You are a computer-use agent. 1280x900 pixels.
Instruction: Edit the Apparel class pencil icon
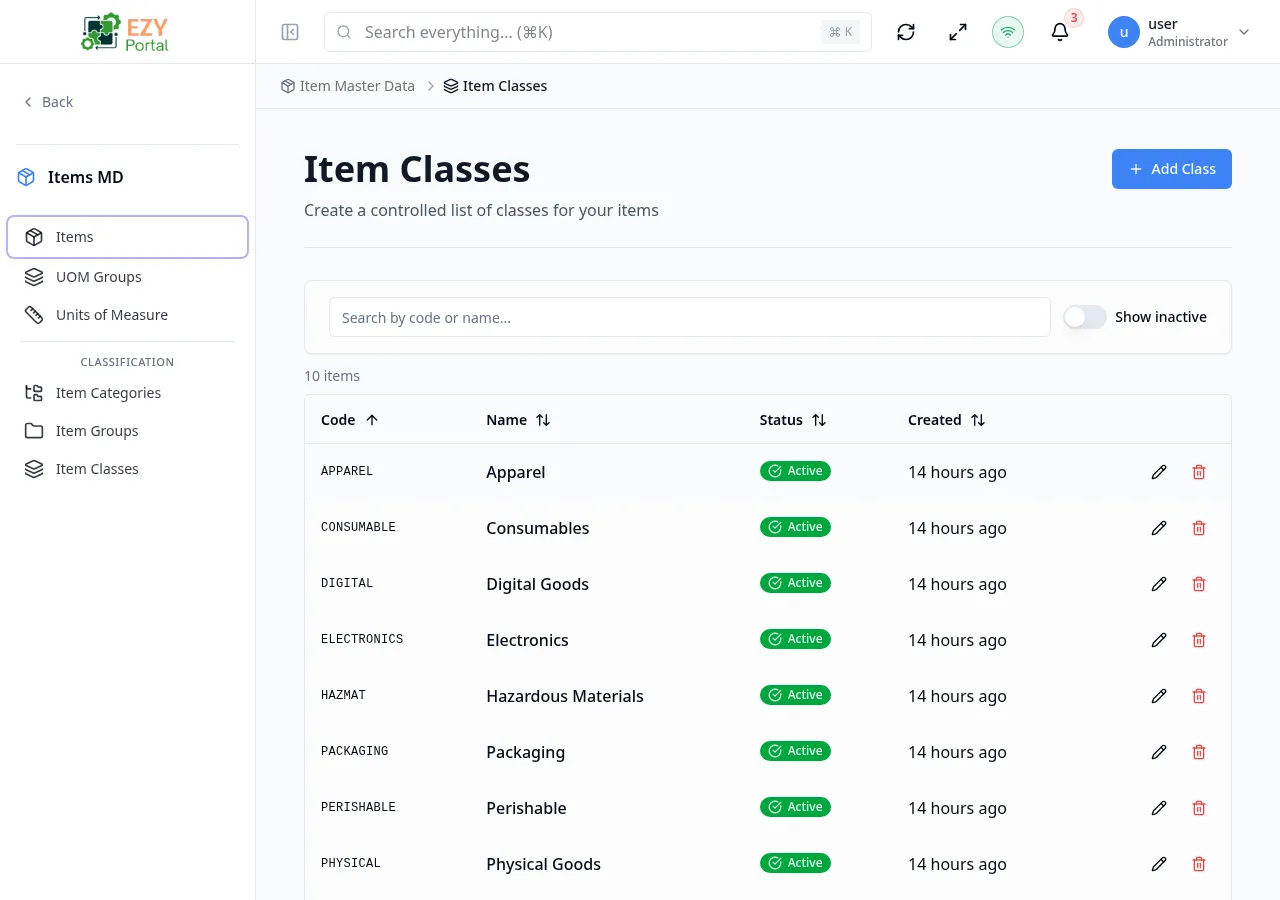tap(1159, 472)
